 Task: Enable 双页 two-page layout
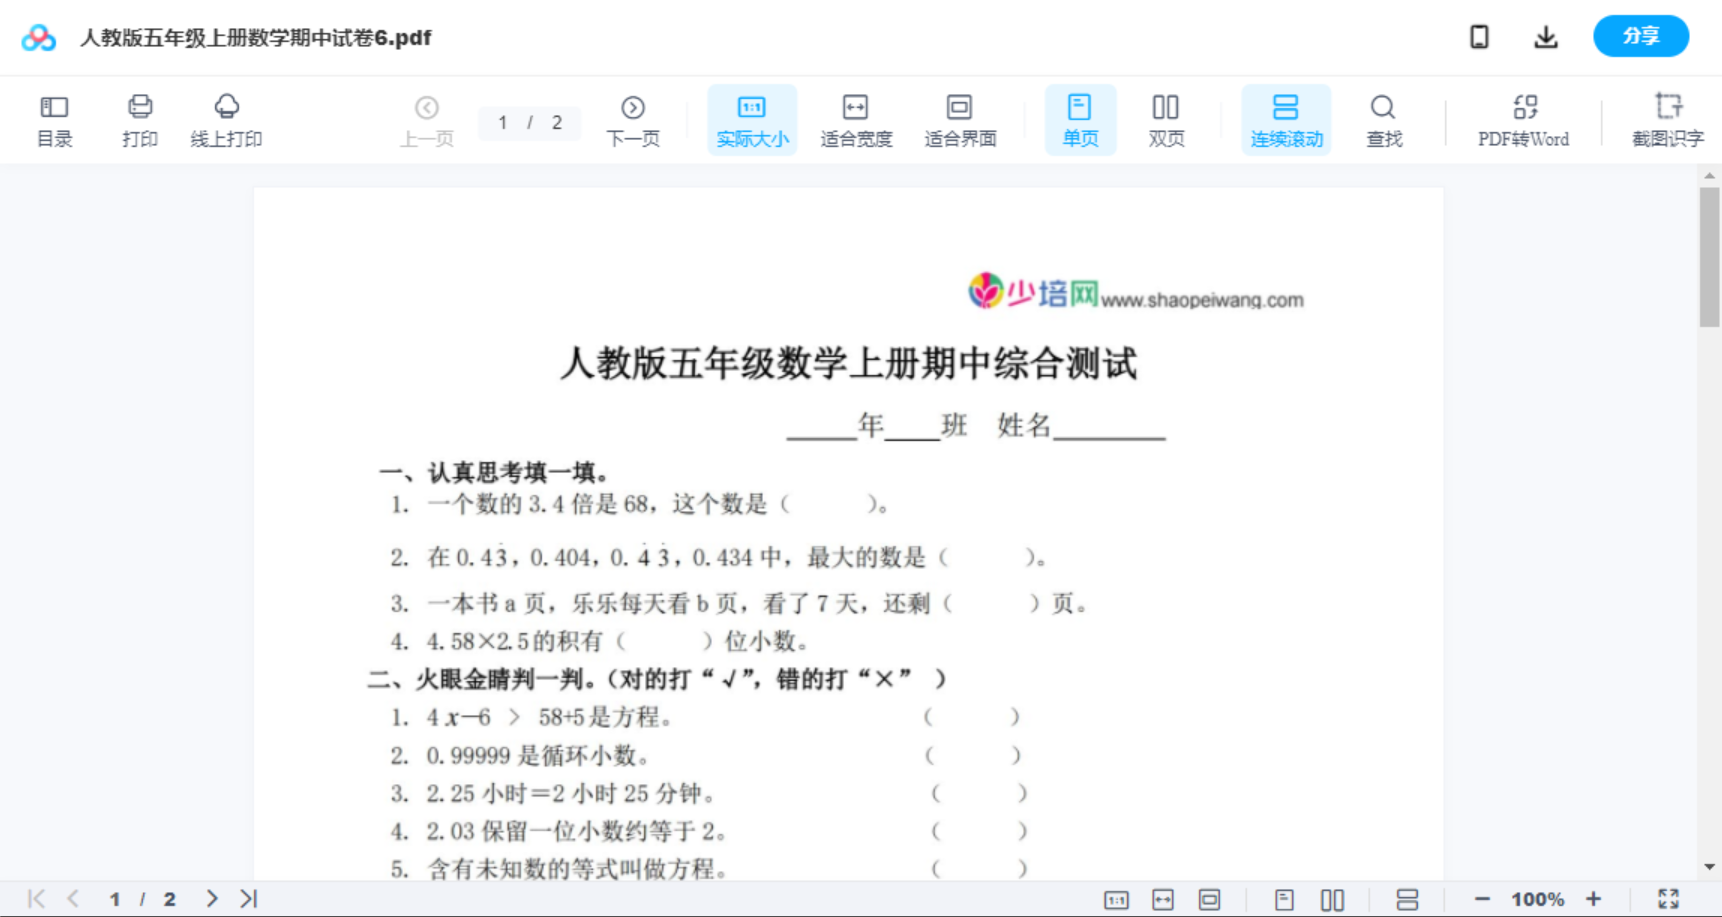pyautogui.click(x=1166, y=119)
